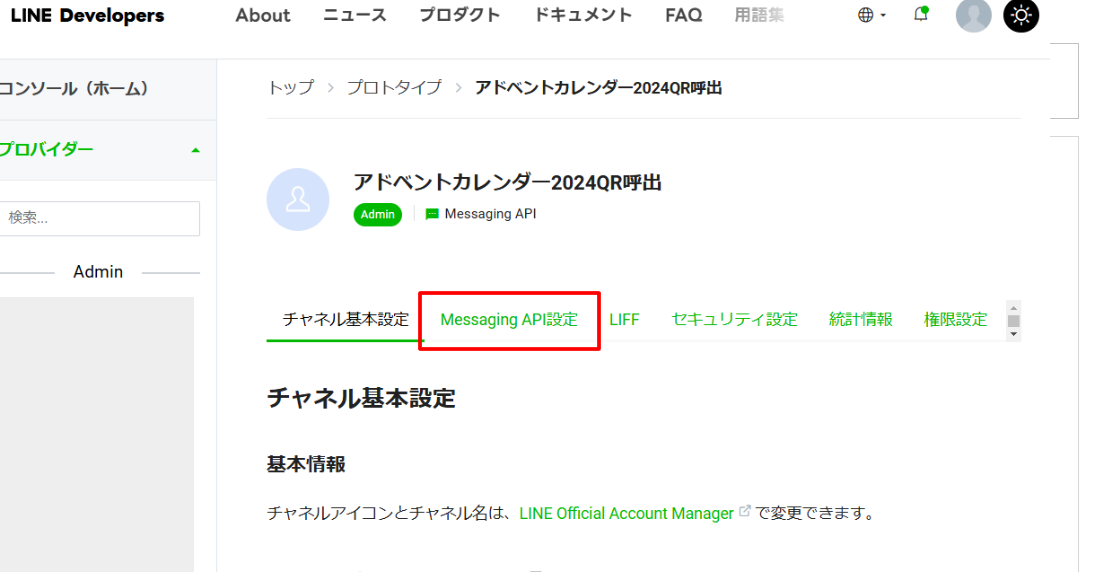
Task: Open the notifications bell icon
Action: [921, 14]
